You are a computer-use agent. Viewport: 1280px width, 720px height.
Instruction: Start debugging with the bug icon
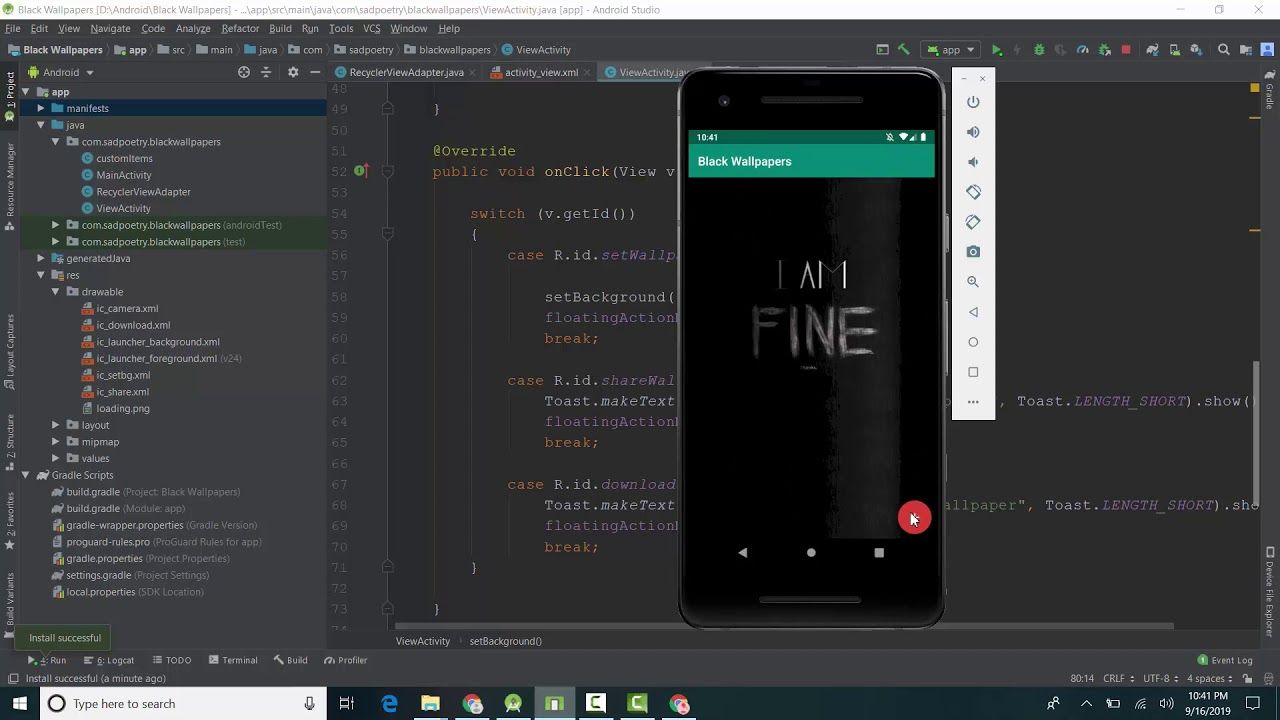(1039, 49)
